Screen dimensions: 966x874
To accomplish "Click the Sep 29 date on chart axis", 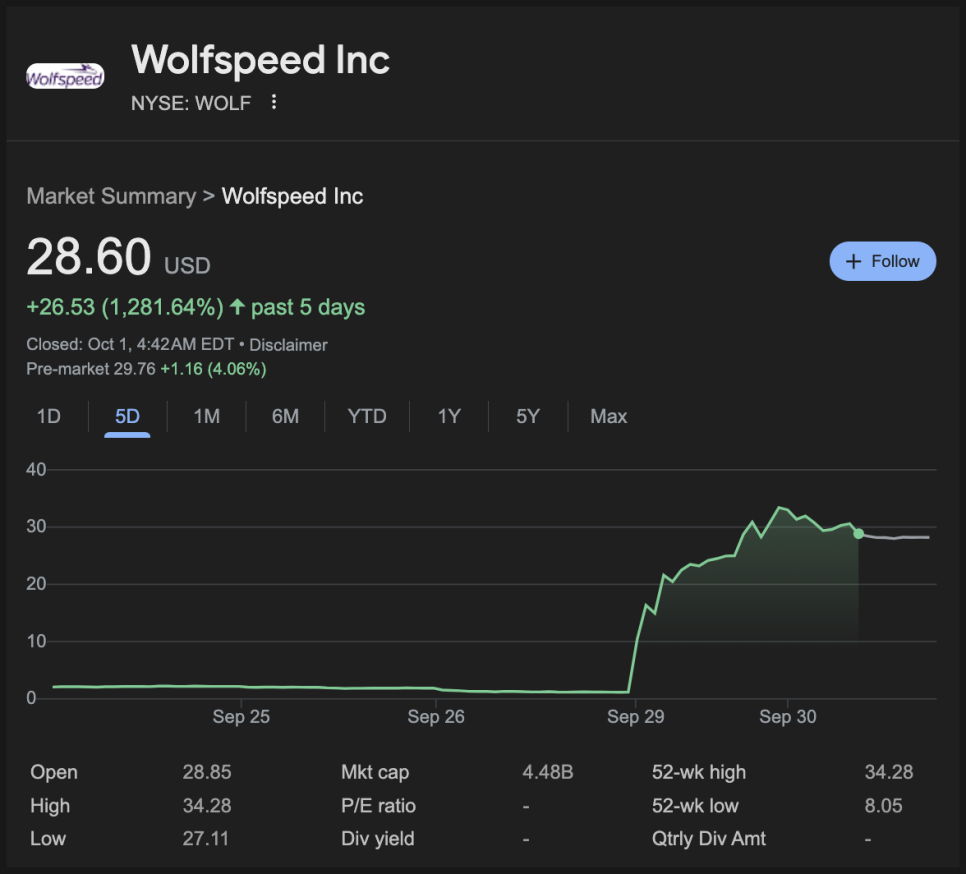I will tap(636, 717).
